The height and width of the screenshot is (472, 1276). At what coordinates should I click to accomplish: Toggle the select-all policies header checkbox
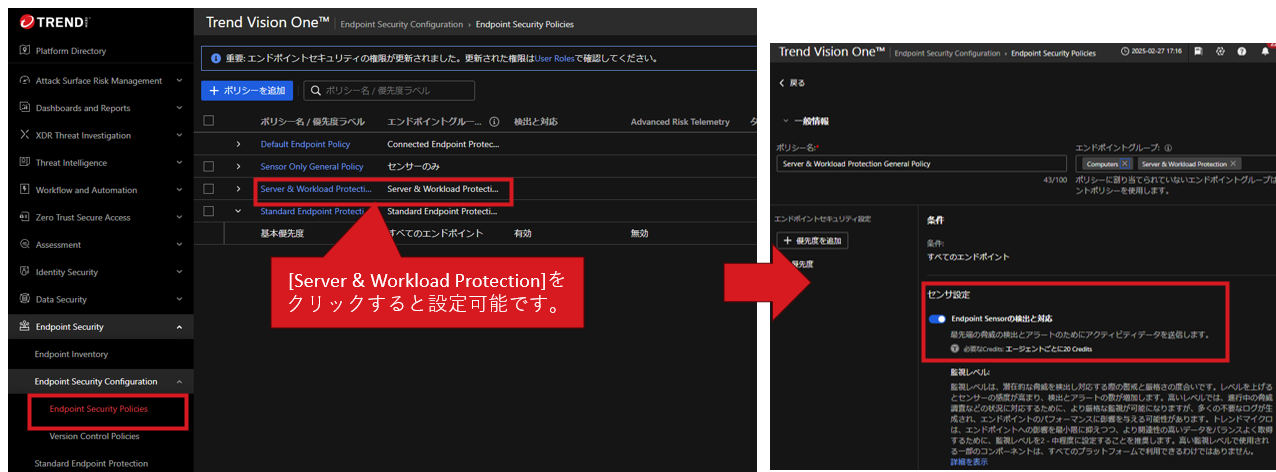(208, 121)
